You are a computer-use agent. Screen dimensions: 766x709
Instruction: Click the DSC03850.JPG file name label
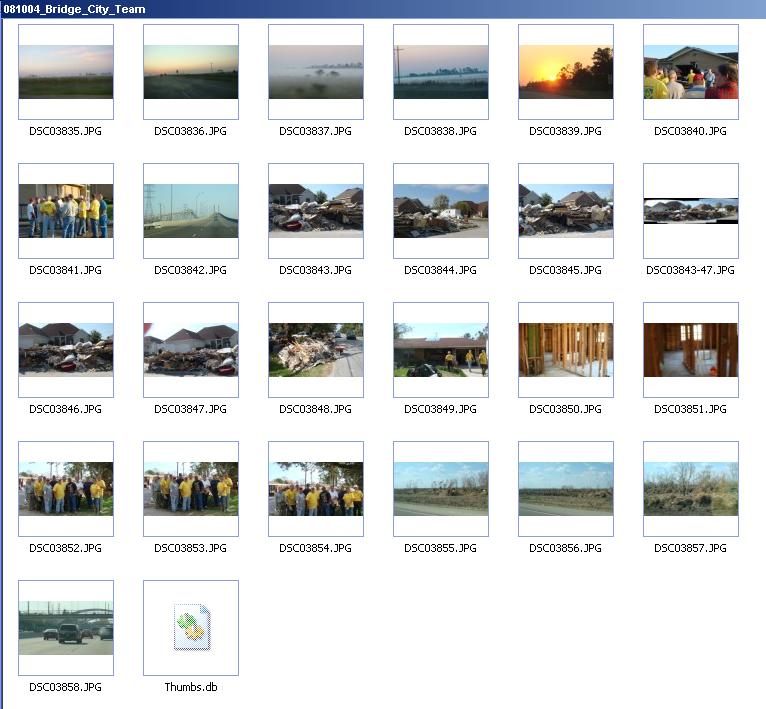point(566,409)
